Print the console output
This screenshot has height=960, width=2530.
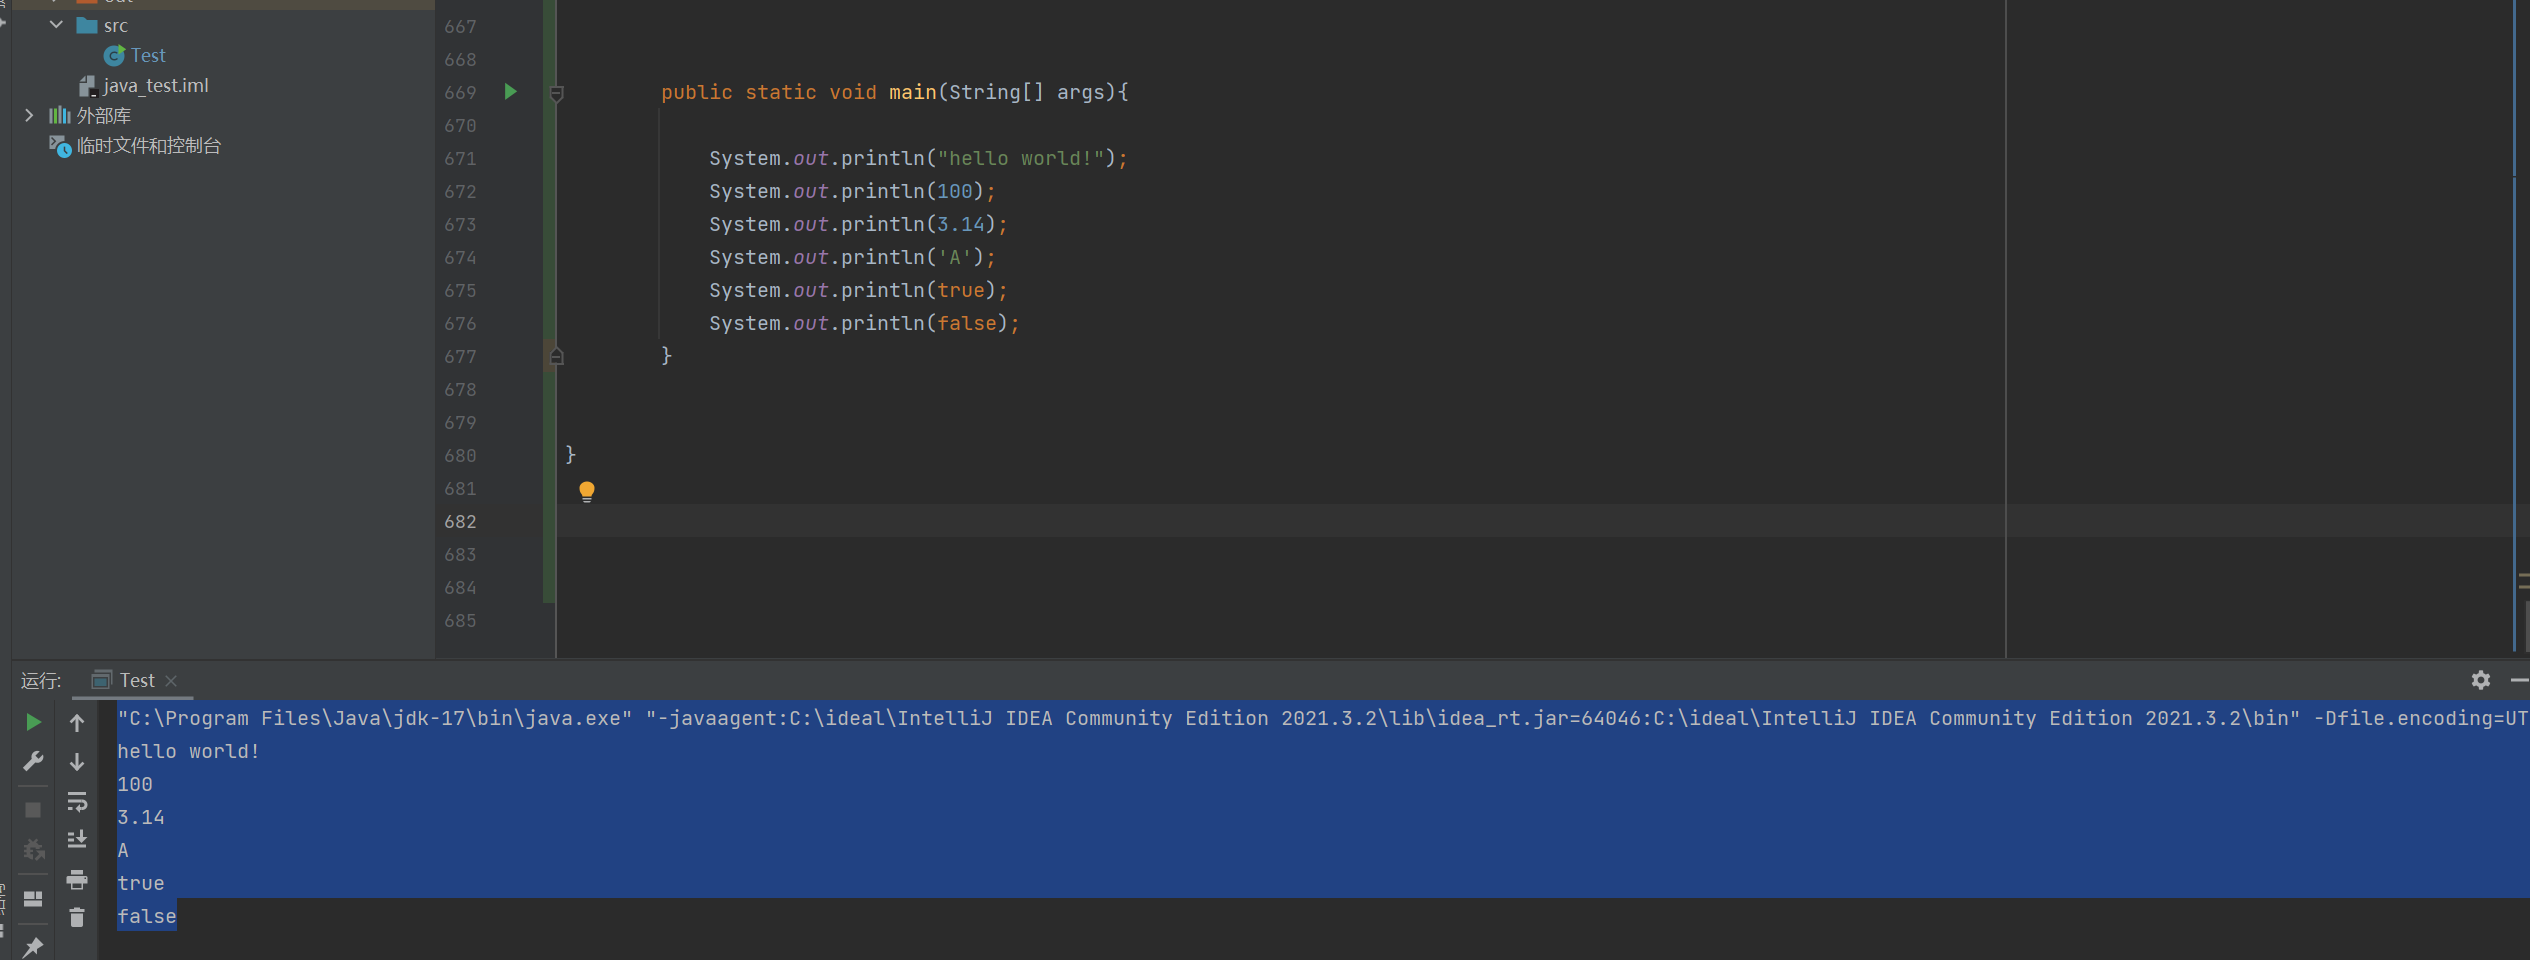(77, 880)
